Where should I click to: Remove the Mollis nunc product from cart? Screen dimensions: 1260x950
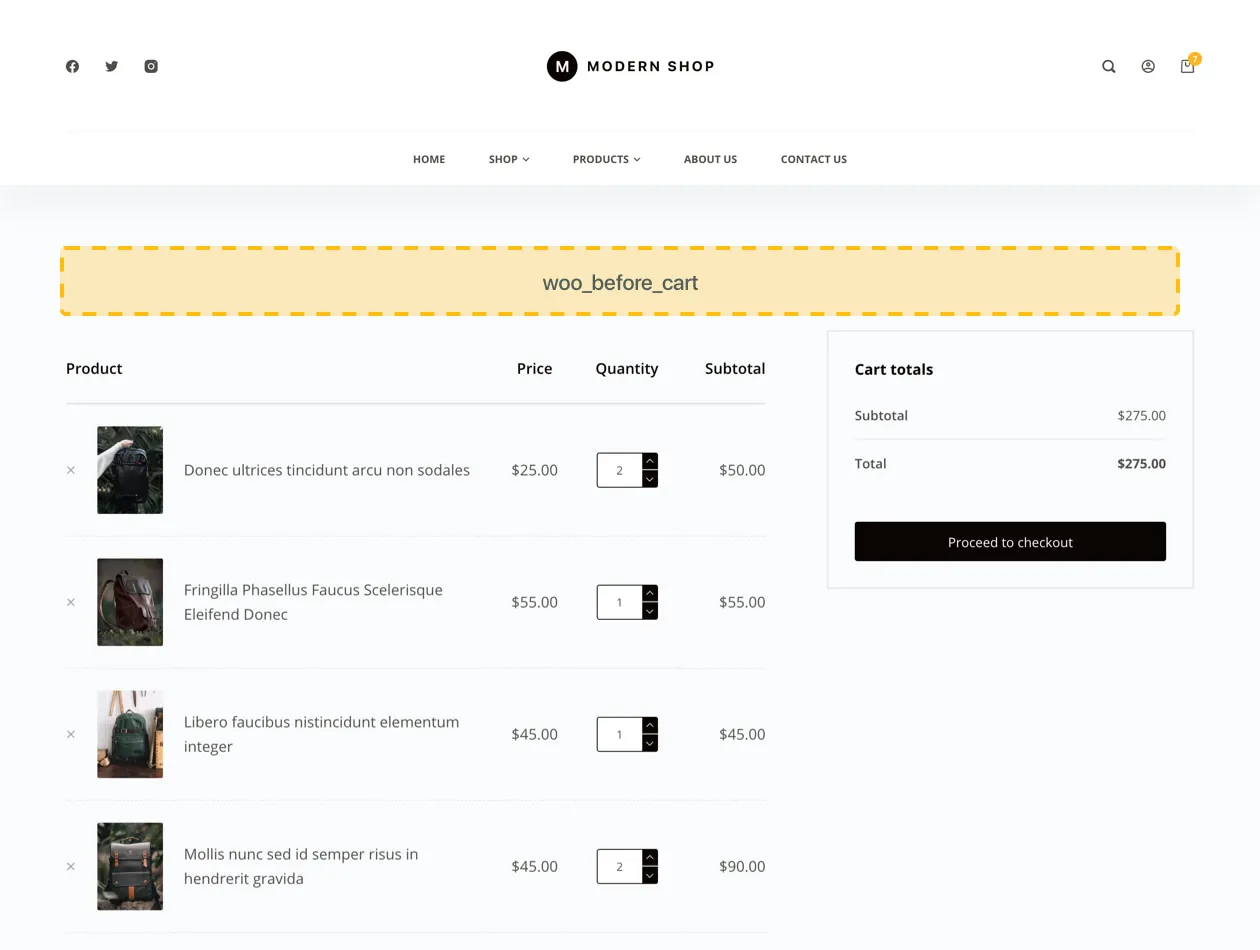point(70,866)
